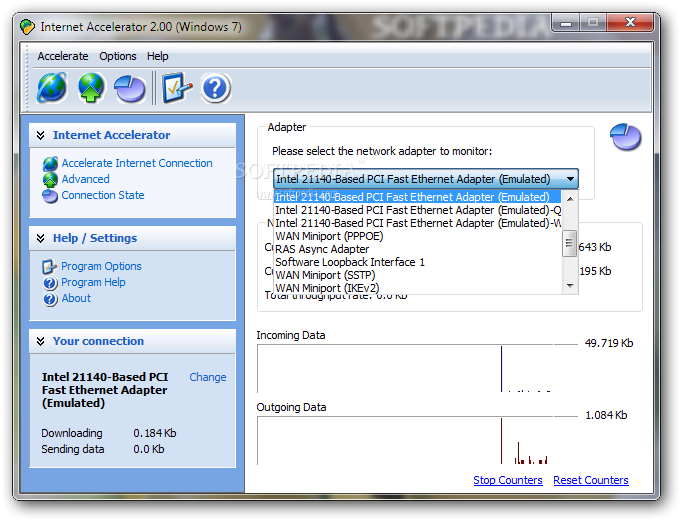The image size is (681, 521).
Task: Choose Software Loopback Interface 1
Action: point(417,262)
